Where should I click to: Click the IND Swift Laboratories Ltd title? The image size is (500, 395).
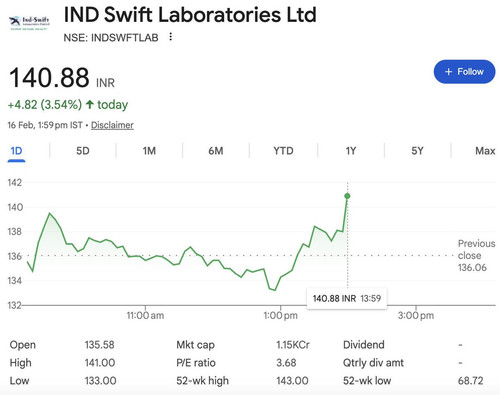(x=190, y=15)
